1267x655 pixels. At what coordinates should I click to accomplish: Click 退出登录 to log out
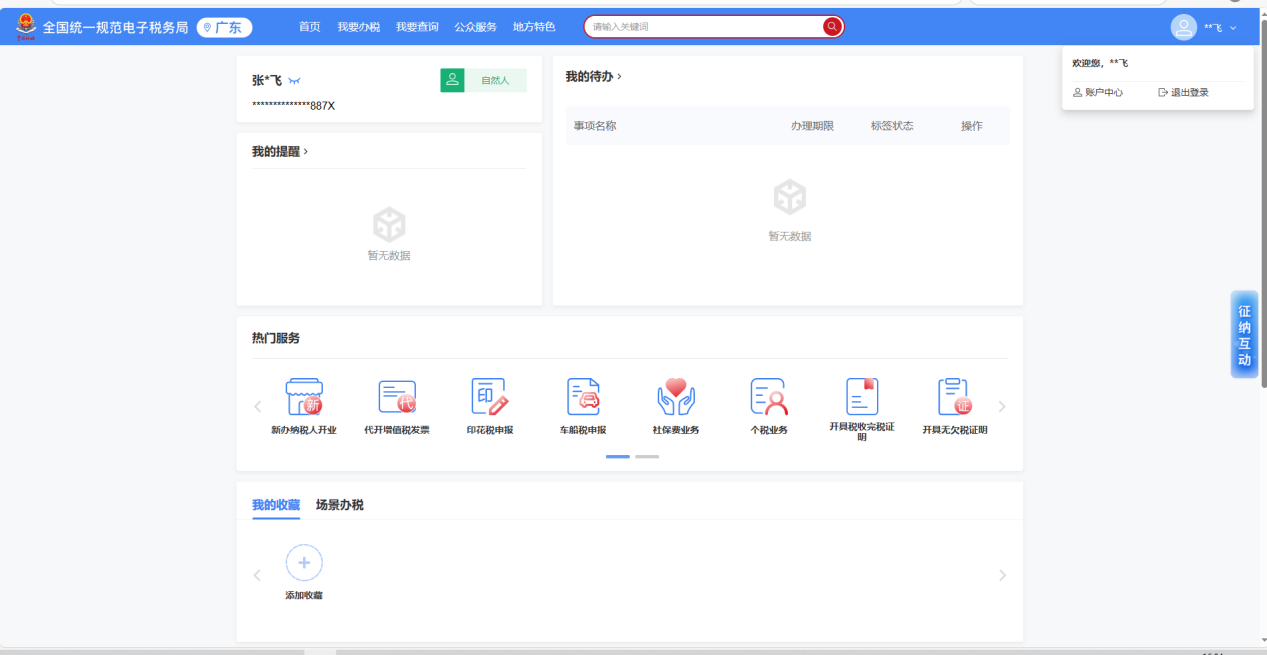(1184, 93)
